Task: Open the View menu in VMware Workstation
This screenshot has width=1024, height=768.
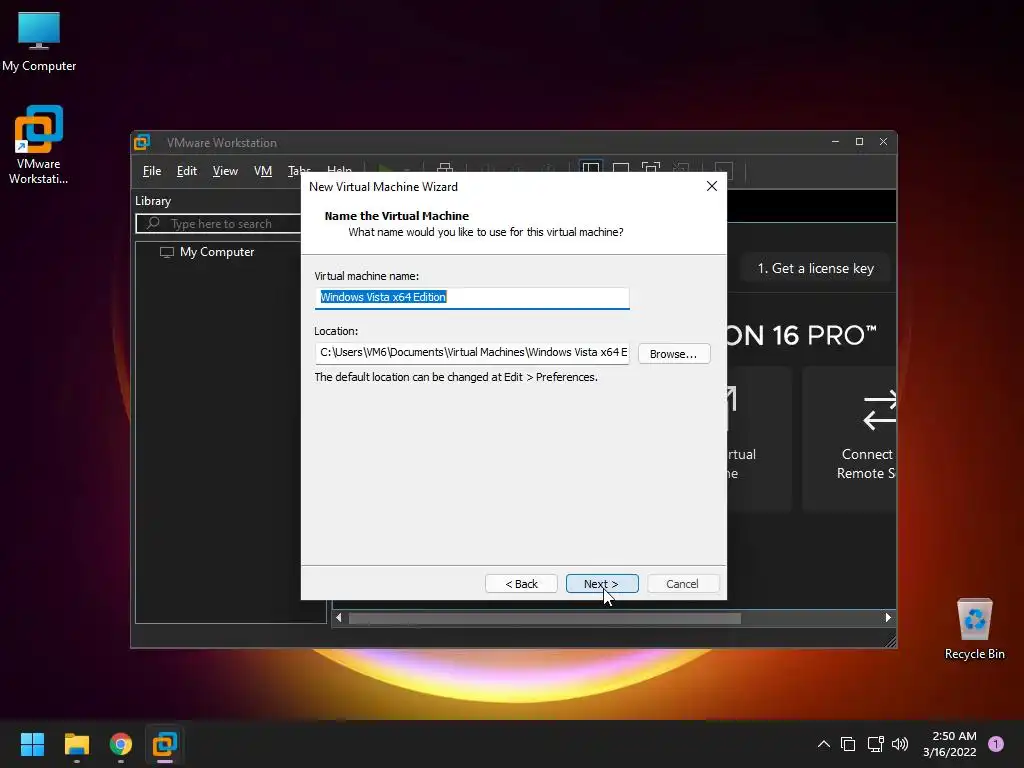Action: [x=225, y=171]
